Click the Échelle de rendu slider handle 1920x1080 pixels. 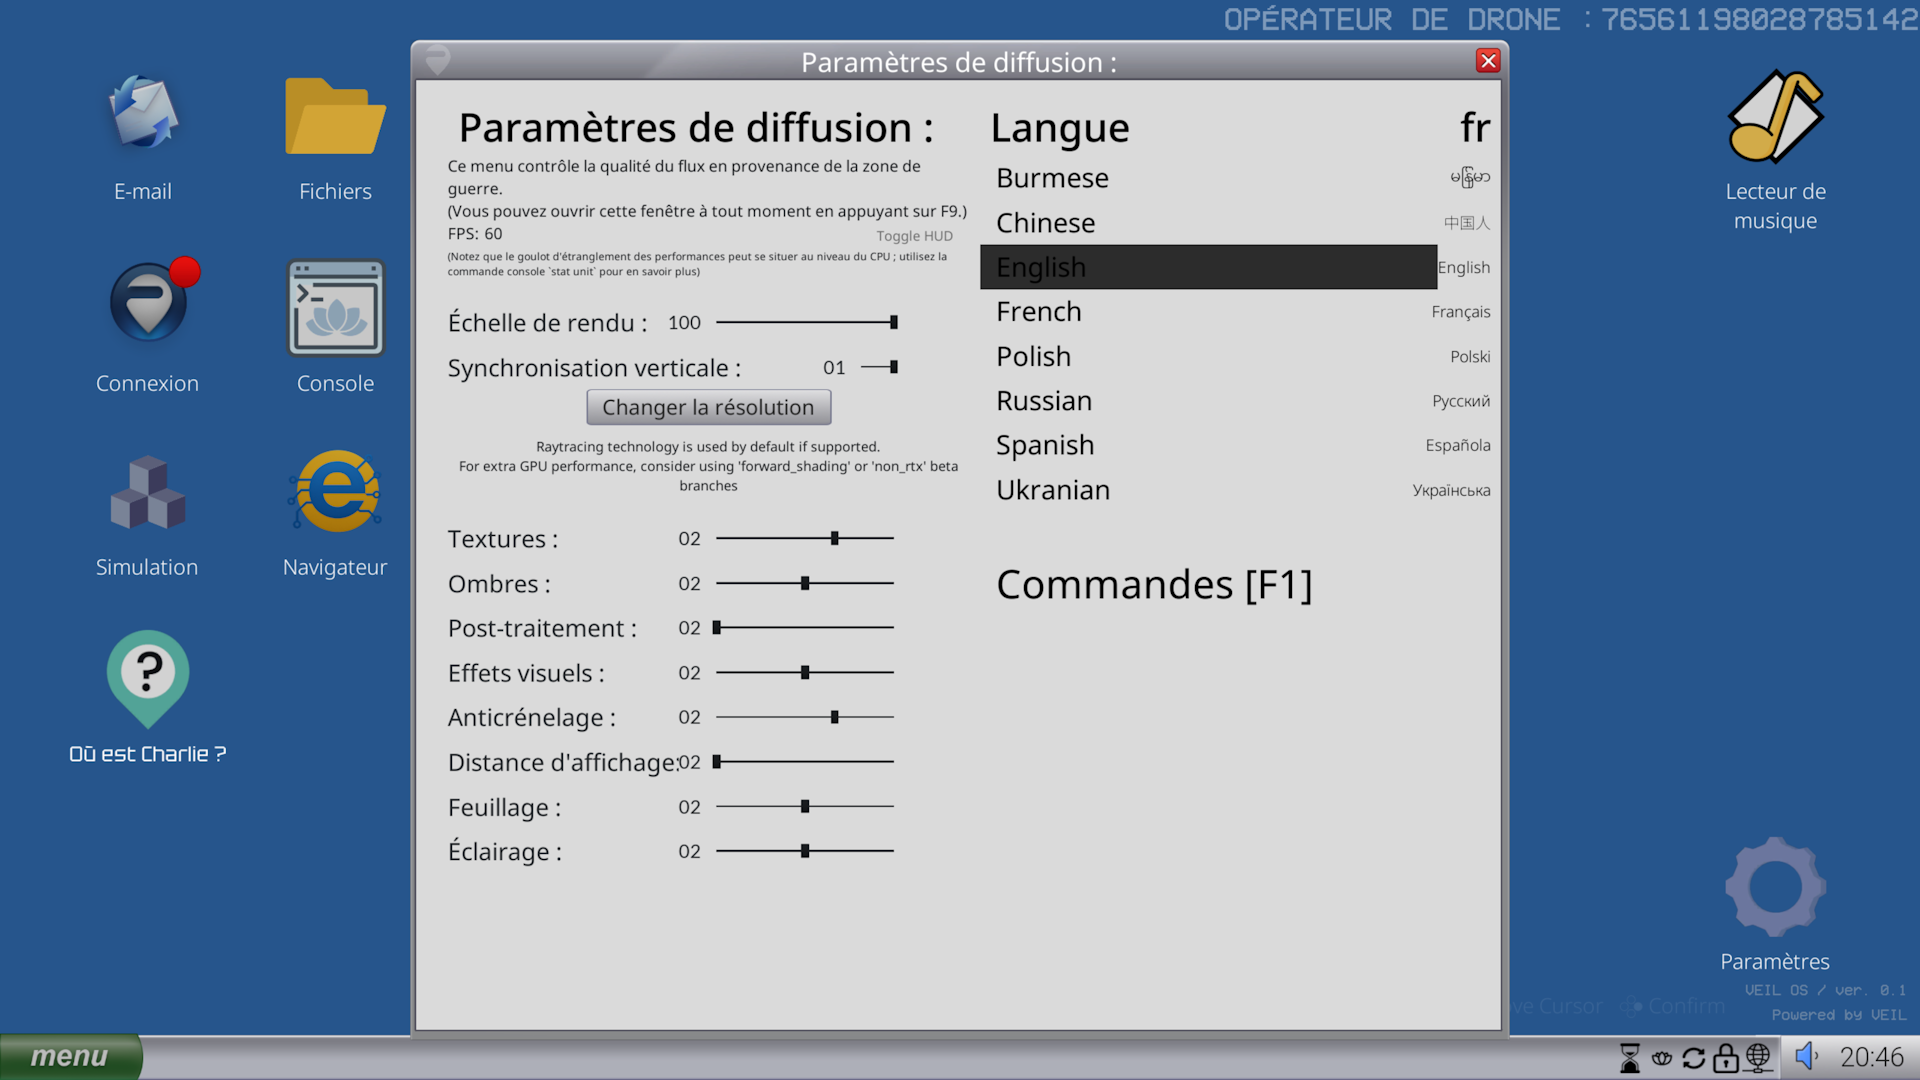[x=893, y=322]
